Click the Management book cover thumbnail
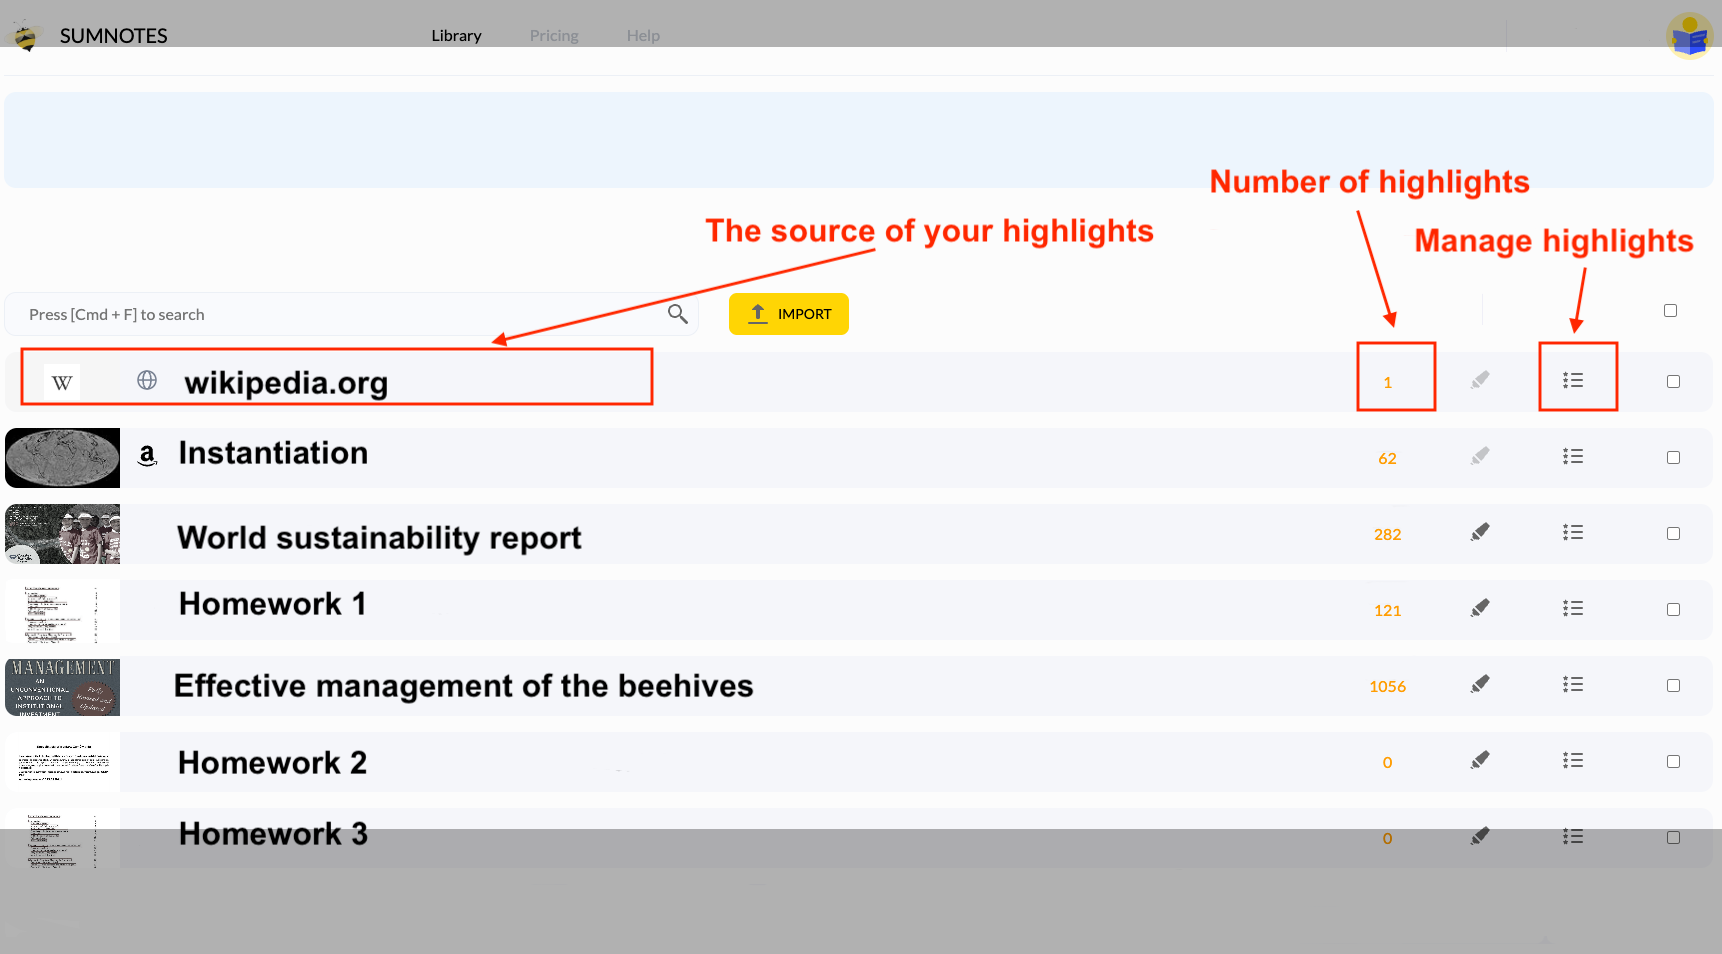Viewport: 1722px width, 954px height. (x=62, y=687)
